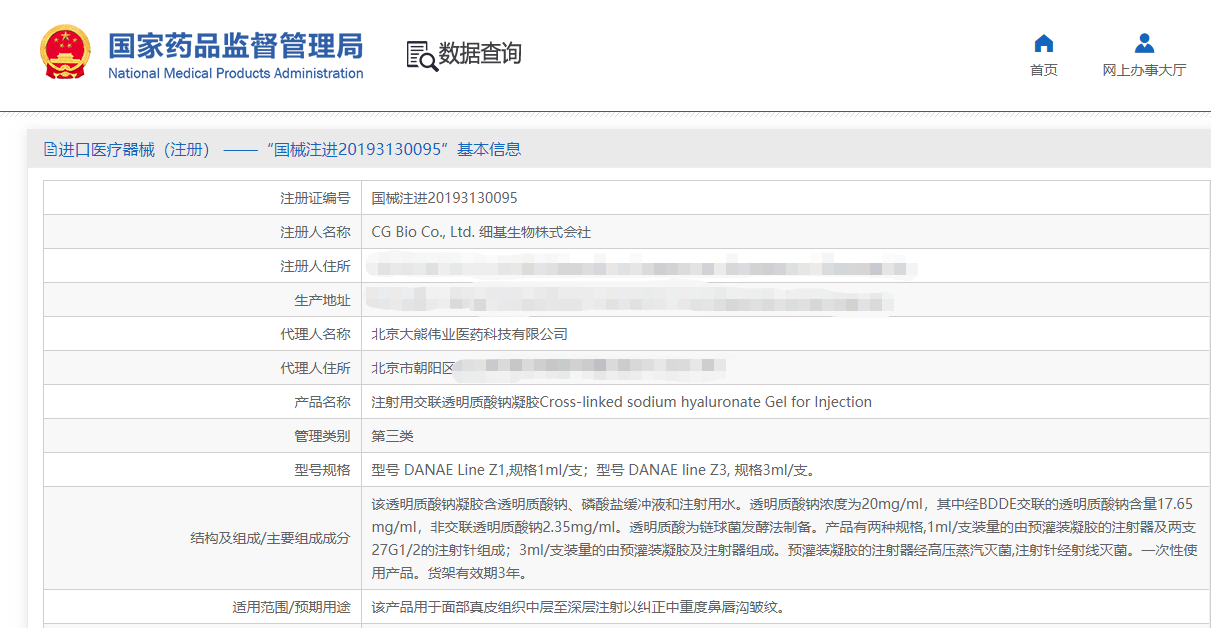This screenshot has width=1211, height=628.
Task: Select the 产品名称 label cell
Action: 202,402
